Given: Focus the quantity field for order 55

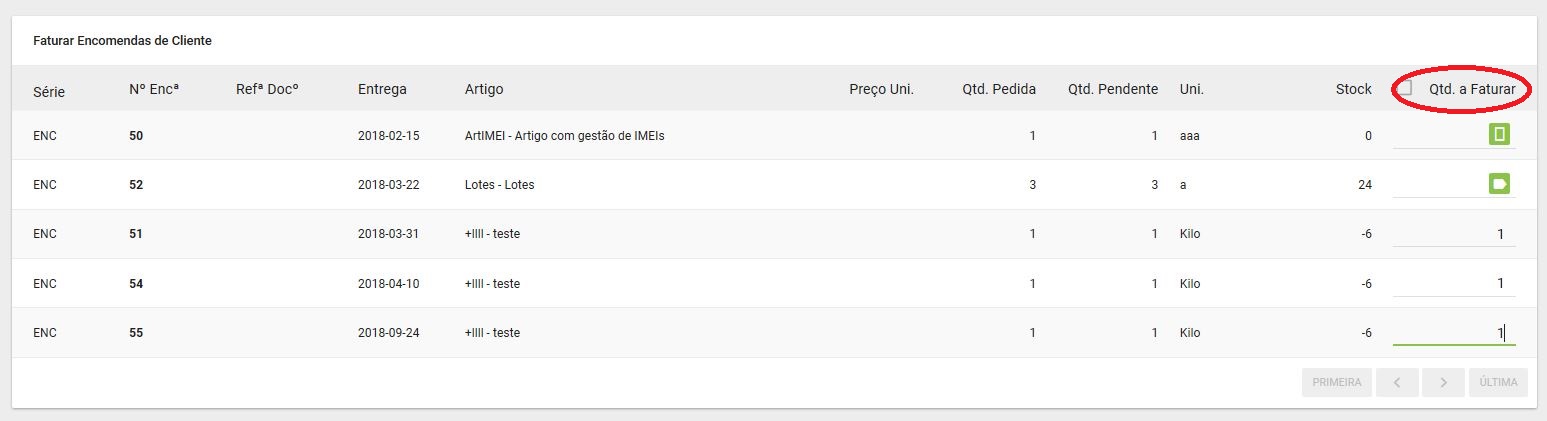Looking at the screenshot, I should coord(1454,333).
